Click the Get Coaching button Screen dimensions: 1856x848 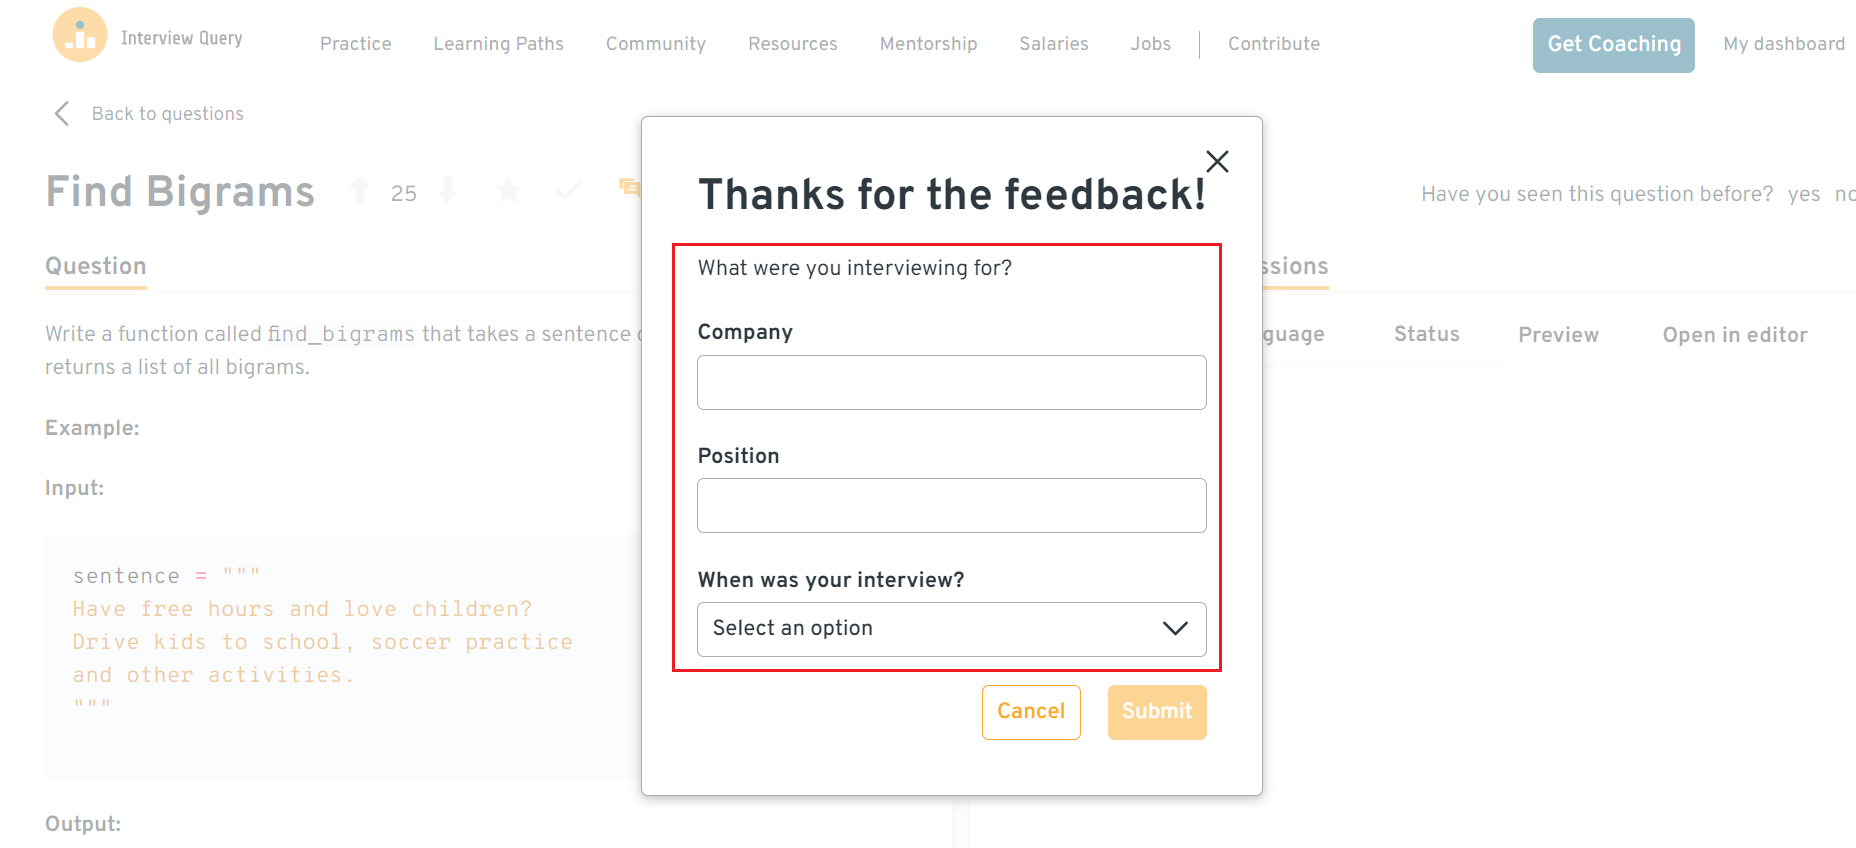(1613, 45)
